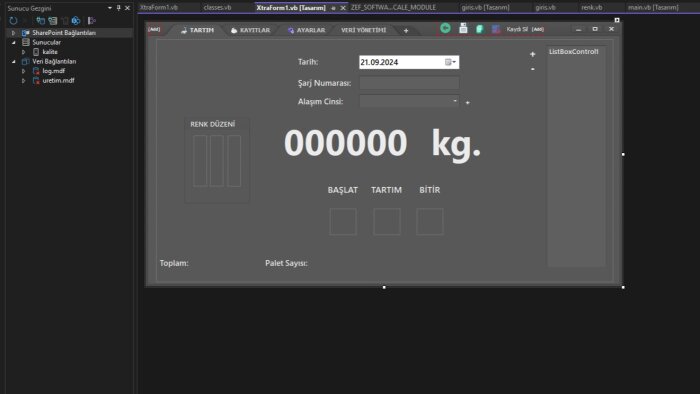Click the save disk icon in form header
This screenshot has width=700, height=394.
coord(463,28)
